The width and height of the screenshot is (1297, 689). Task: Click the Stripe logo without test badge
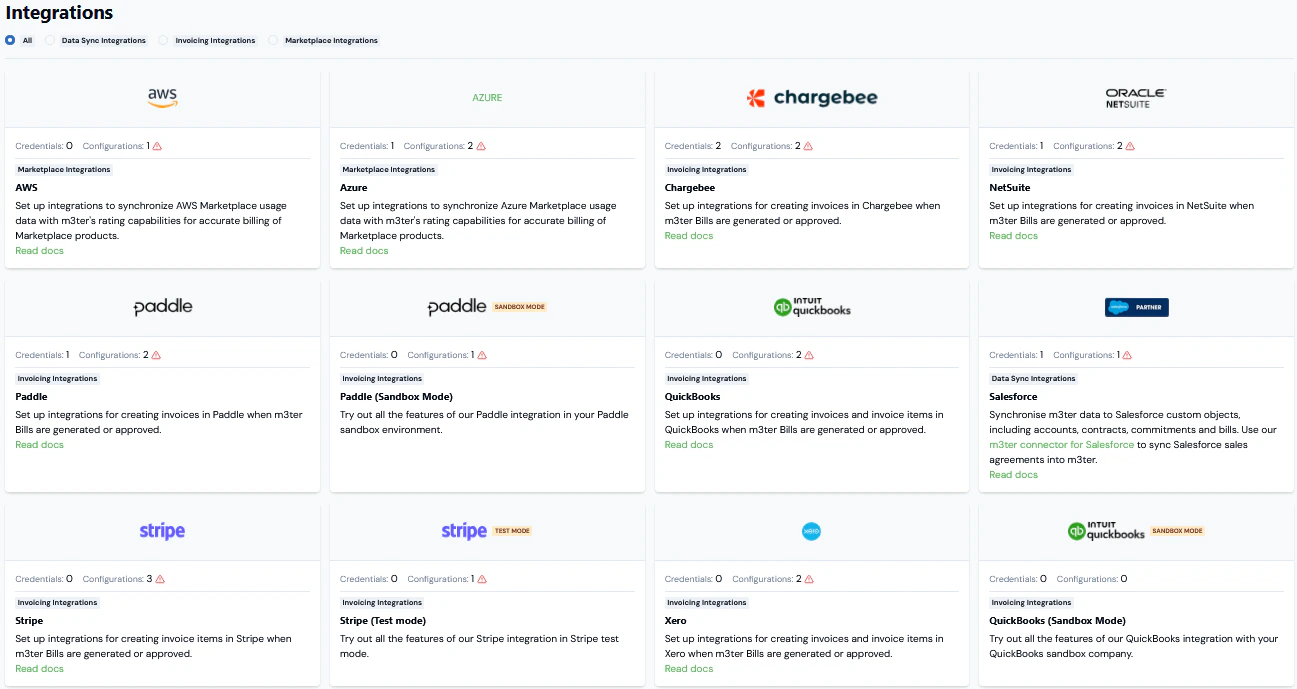pos(162,531)
